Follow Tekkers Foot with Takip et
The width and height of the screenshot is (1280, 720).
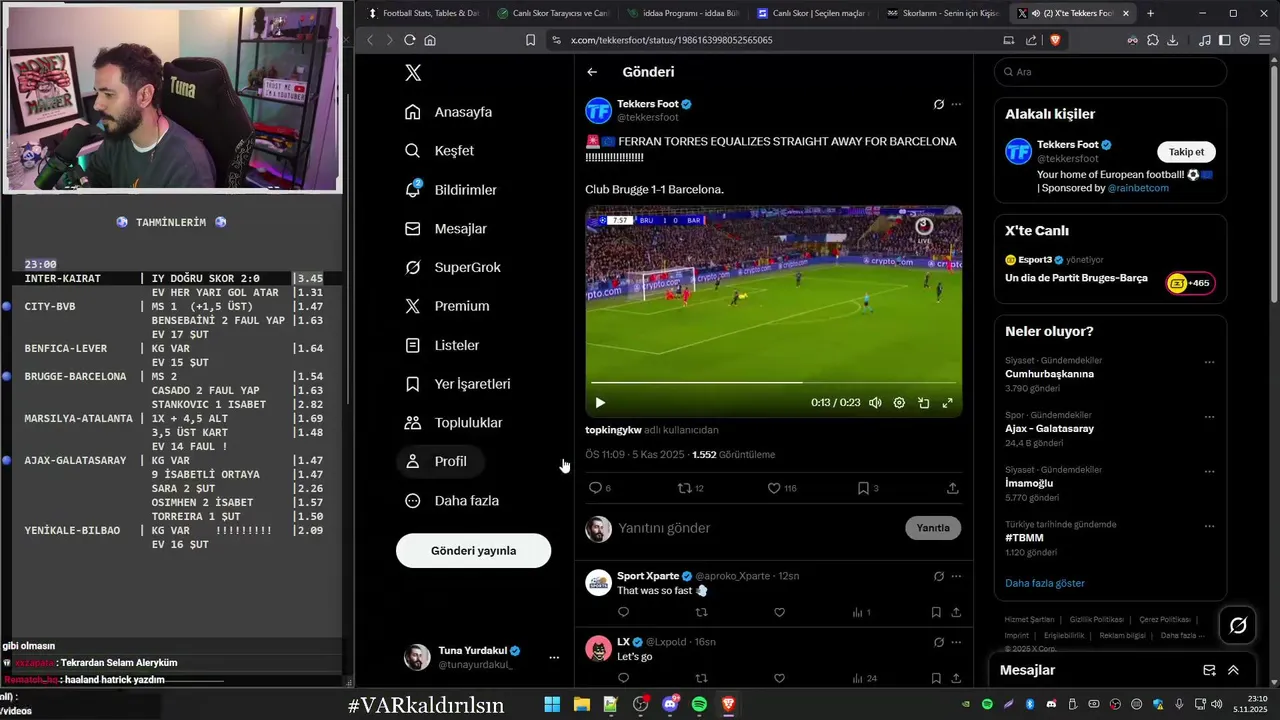coord(1187,152)
